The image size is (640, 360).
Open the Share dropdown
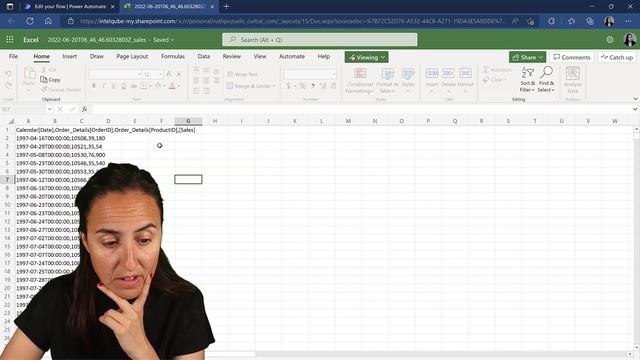(527, 57)
